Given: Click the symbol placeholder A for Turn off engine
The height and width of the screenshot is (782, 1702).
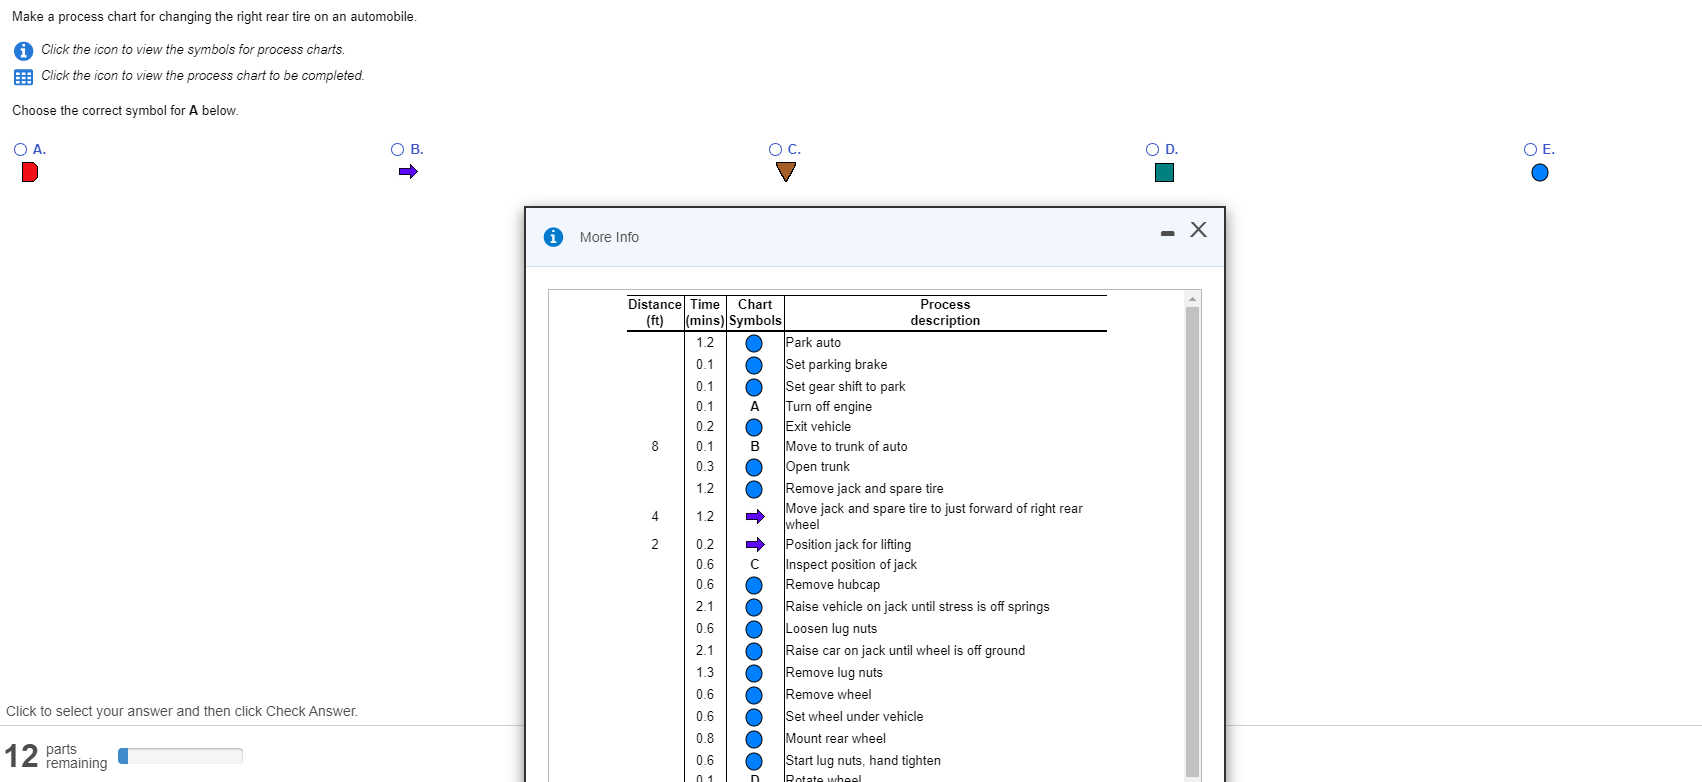Looking at the screenshot, I should pos(754,407).
